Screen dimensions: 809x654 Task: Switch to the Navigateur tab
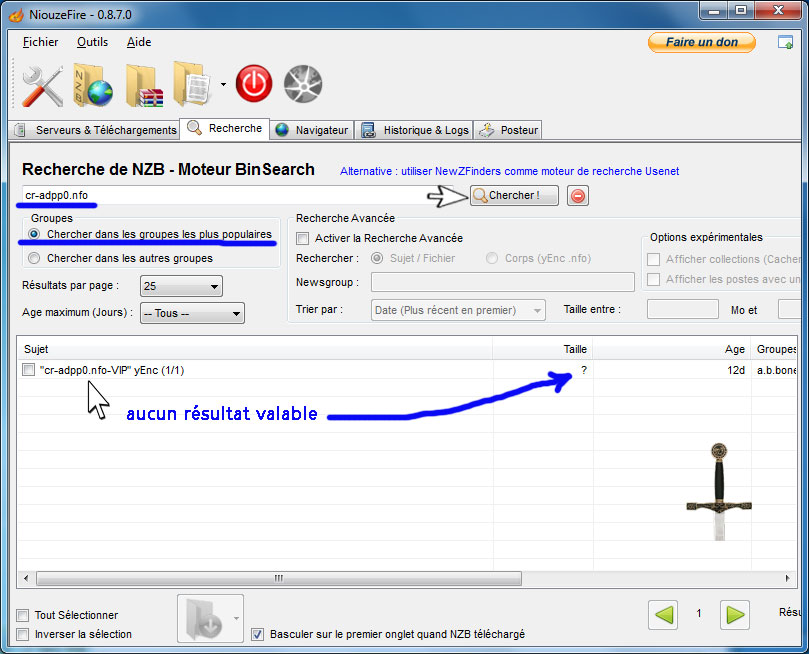312,130
